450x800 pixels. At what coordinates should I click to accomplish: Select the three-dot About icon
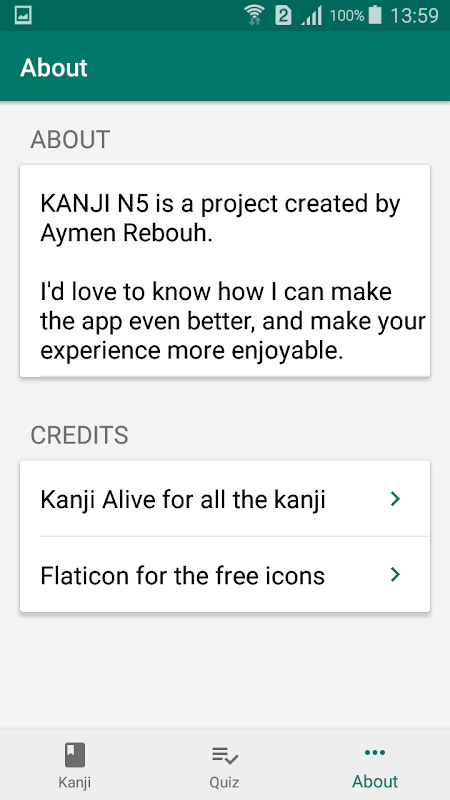(x=375, y=753)
